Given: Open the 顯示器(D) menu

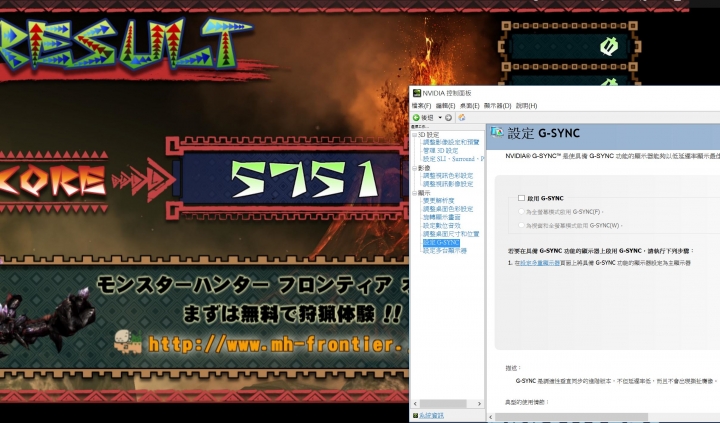Looking at the screenshot, I should point(497,106).
